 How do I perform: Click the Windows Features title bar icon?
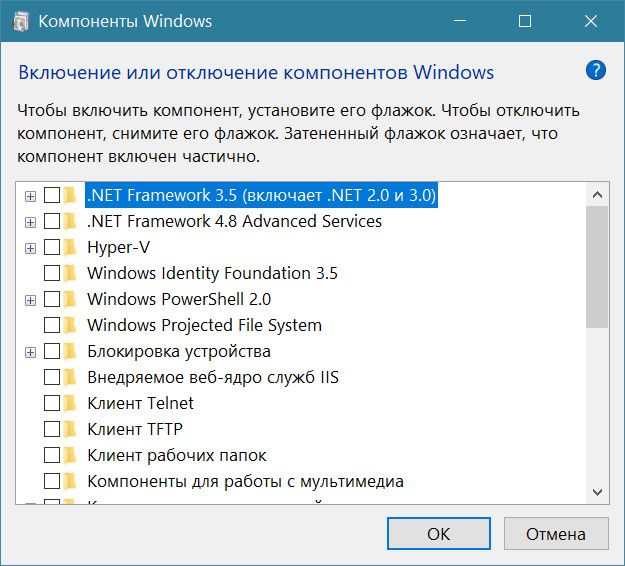[20, 21]
